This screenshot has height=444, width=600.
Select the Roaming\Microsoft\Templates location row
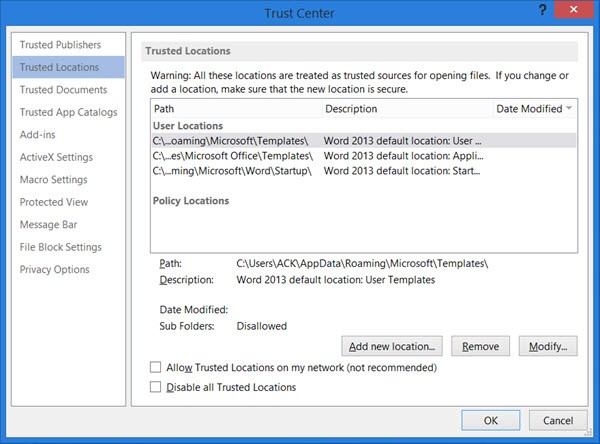coord(364,141)
